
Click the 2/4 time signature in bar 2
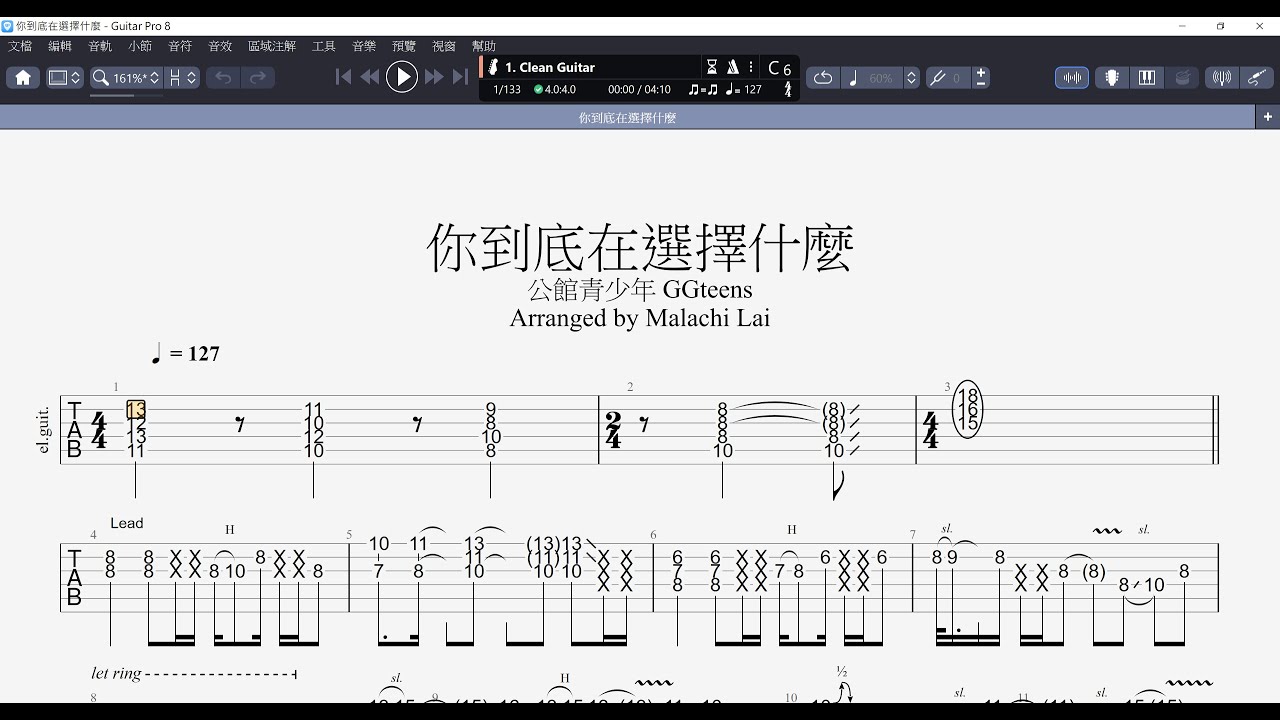614,430
